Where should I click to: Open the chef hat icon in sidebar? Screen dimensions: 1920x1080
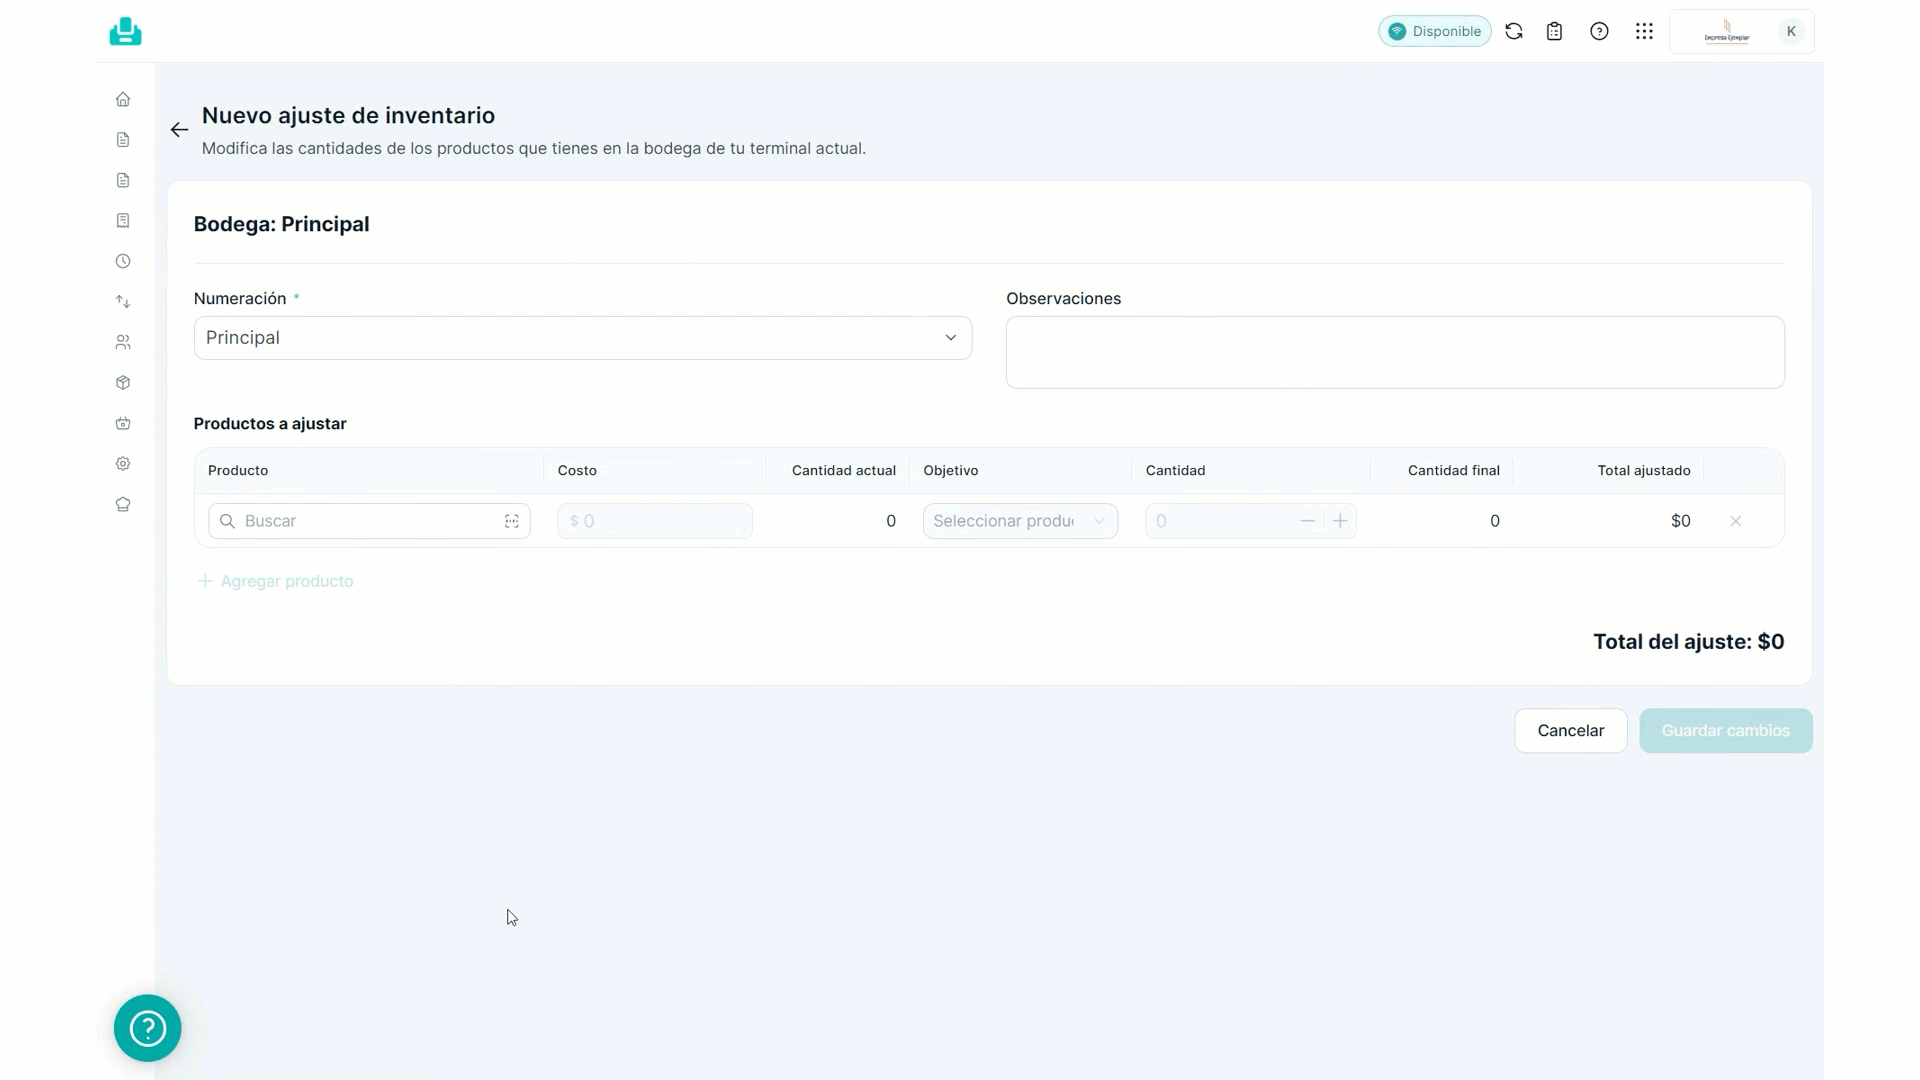click(x=123, y=504)
